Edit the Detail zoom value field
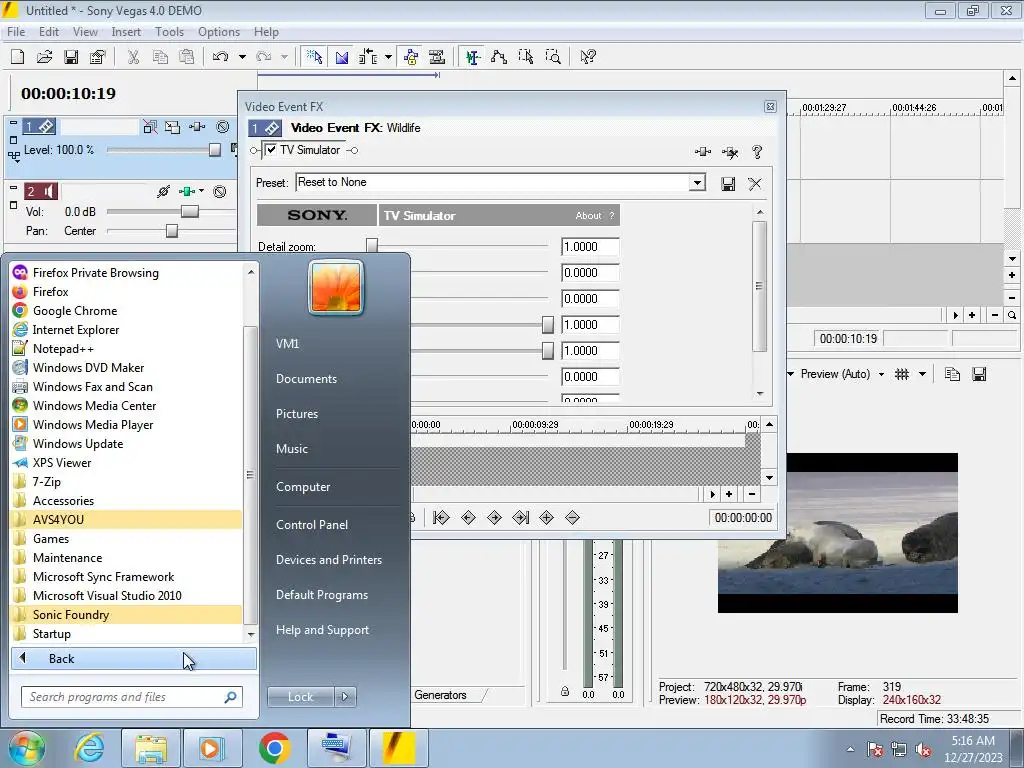1024x768 pixels. 590,247
